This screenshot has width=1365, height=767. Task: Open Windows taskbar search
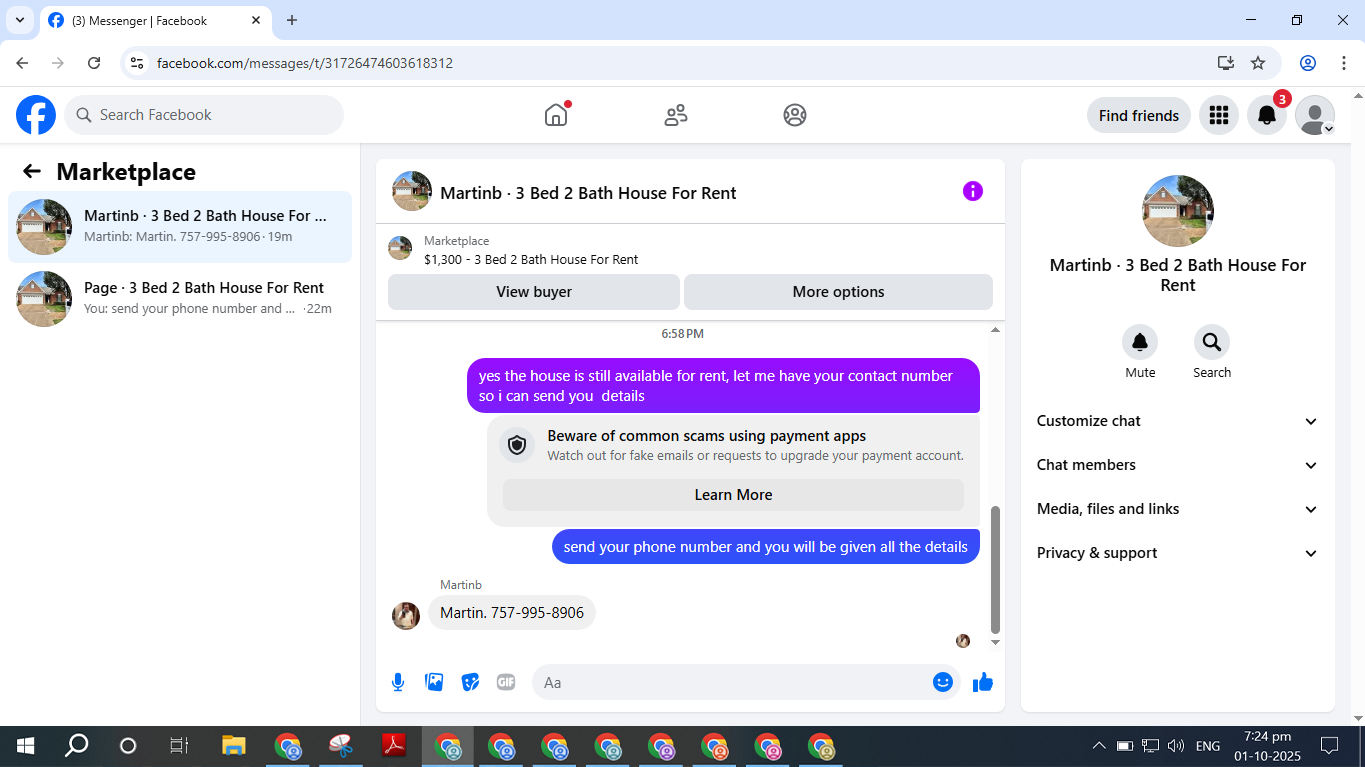pyautogui.click(x=76, y=746)
